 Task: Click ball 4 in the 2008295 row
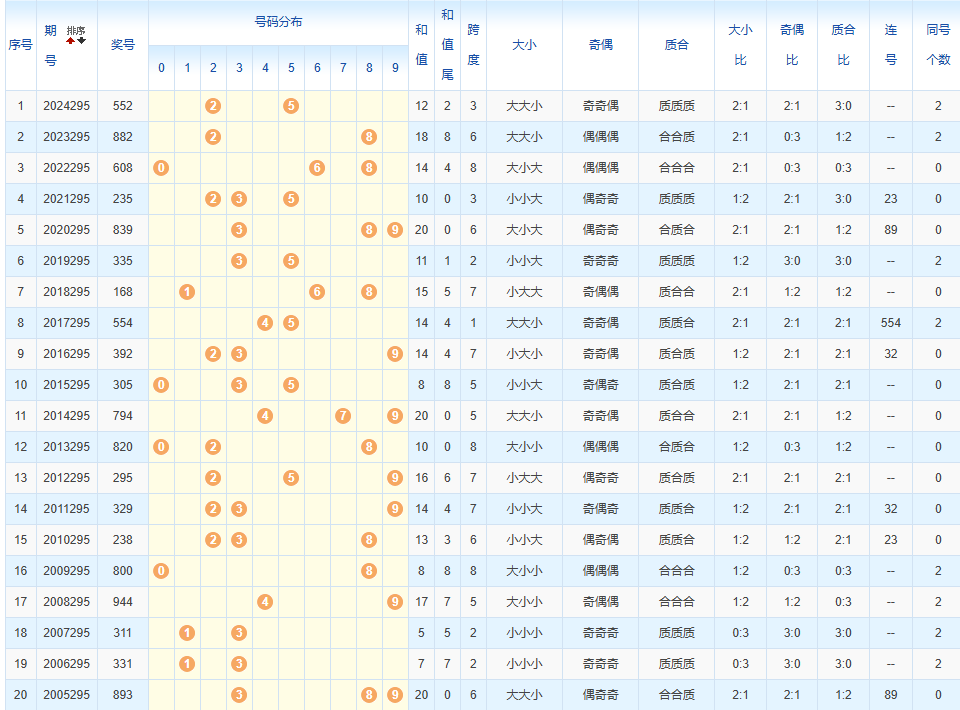coord(265,602)
